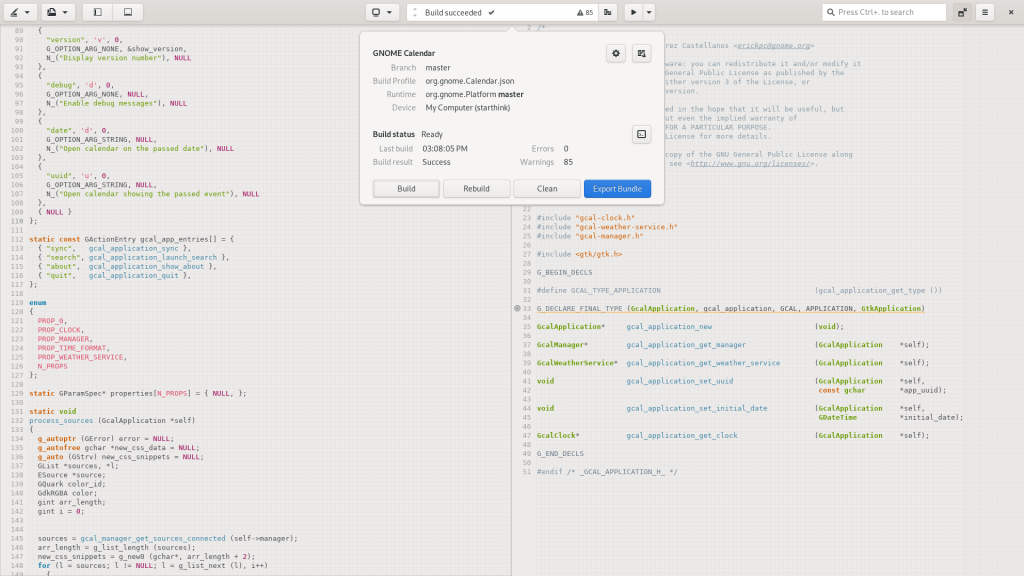Click the transfers/fullscreen toggle icon

tap(963, 12)
